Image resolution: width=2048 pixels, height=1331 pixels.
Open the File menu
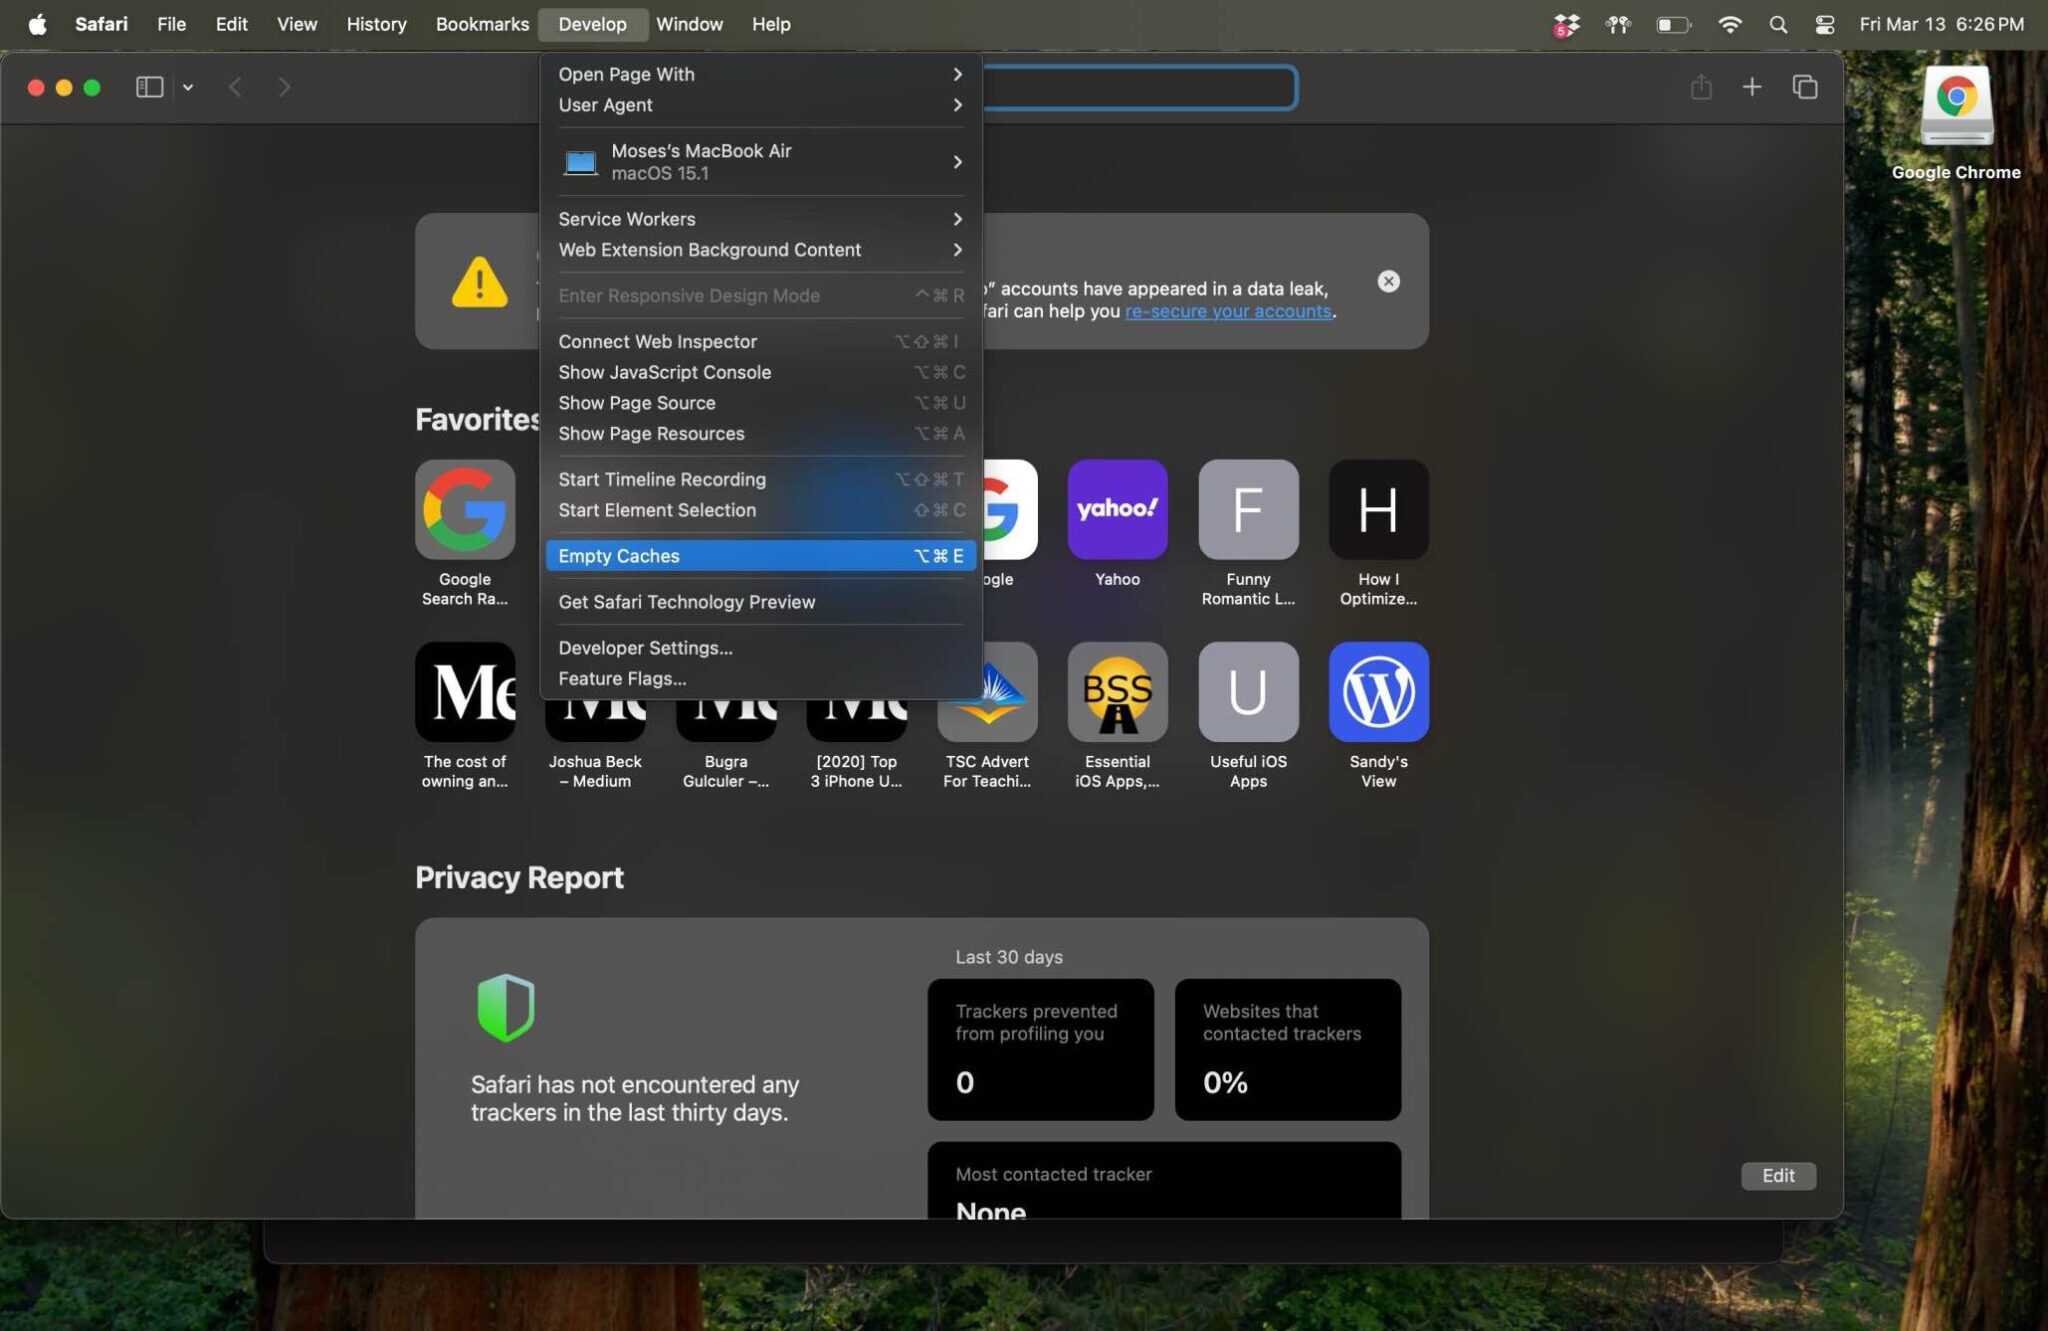click(x=171, y=24)
